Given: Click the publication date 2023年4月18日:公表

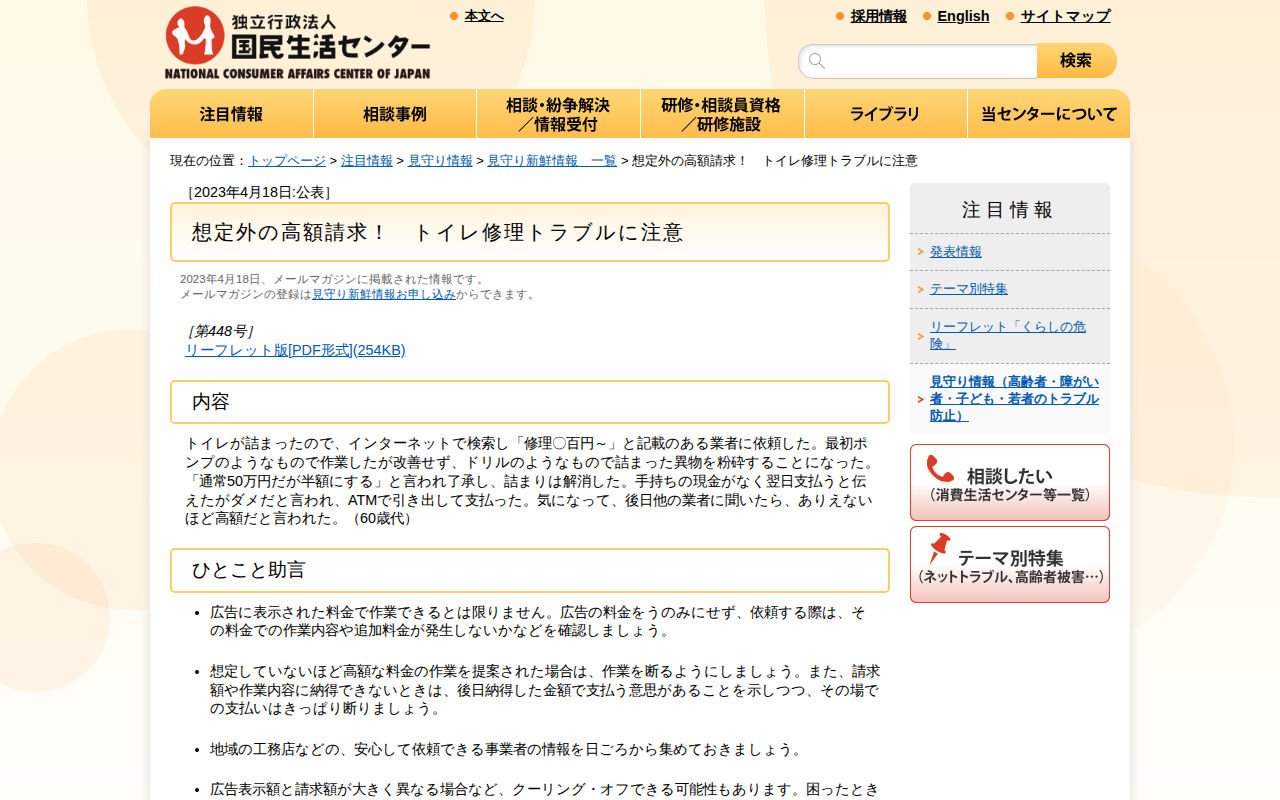Looking at the screenshot, I should tap(259, 192).
